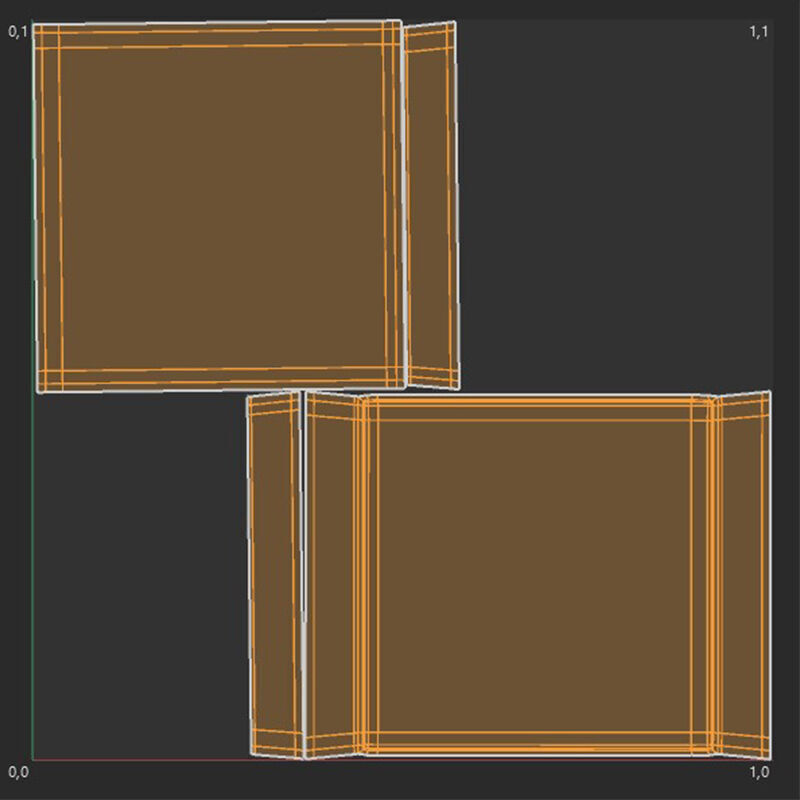Click the "1,1" UV corner label
Screen dimensions: 800x800
pyautogui.click(x=759, y=32)
